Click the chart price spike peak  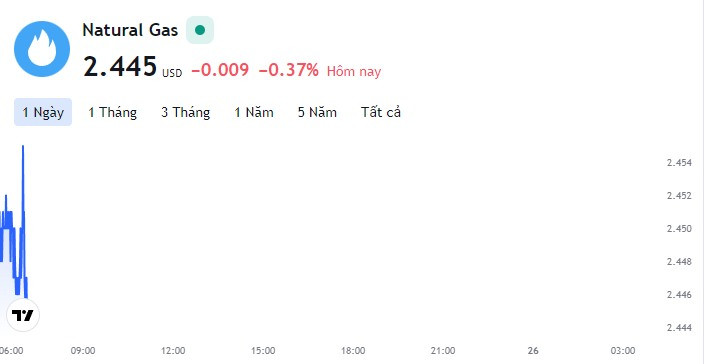click(23, 146)
